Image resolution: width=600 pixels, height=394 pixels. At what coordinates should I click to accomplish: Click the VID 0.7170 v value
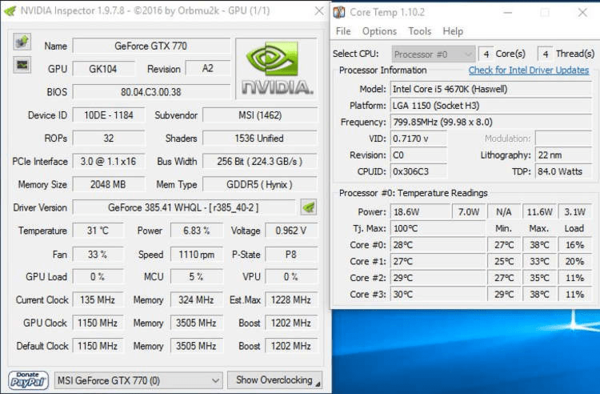click(x=418, y=138)
